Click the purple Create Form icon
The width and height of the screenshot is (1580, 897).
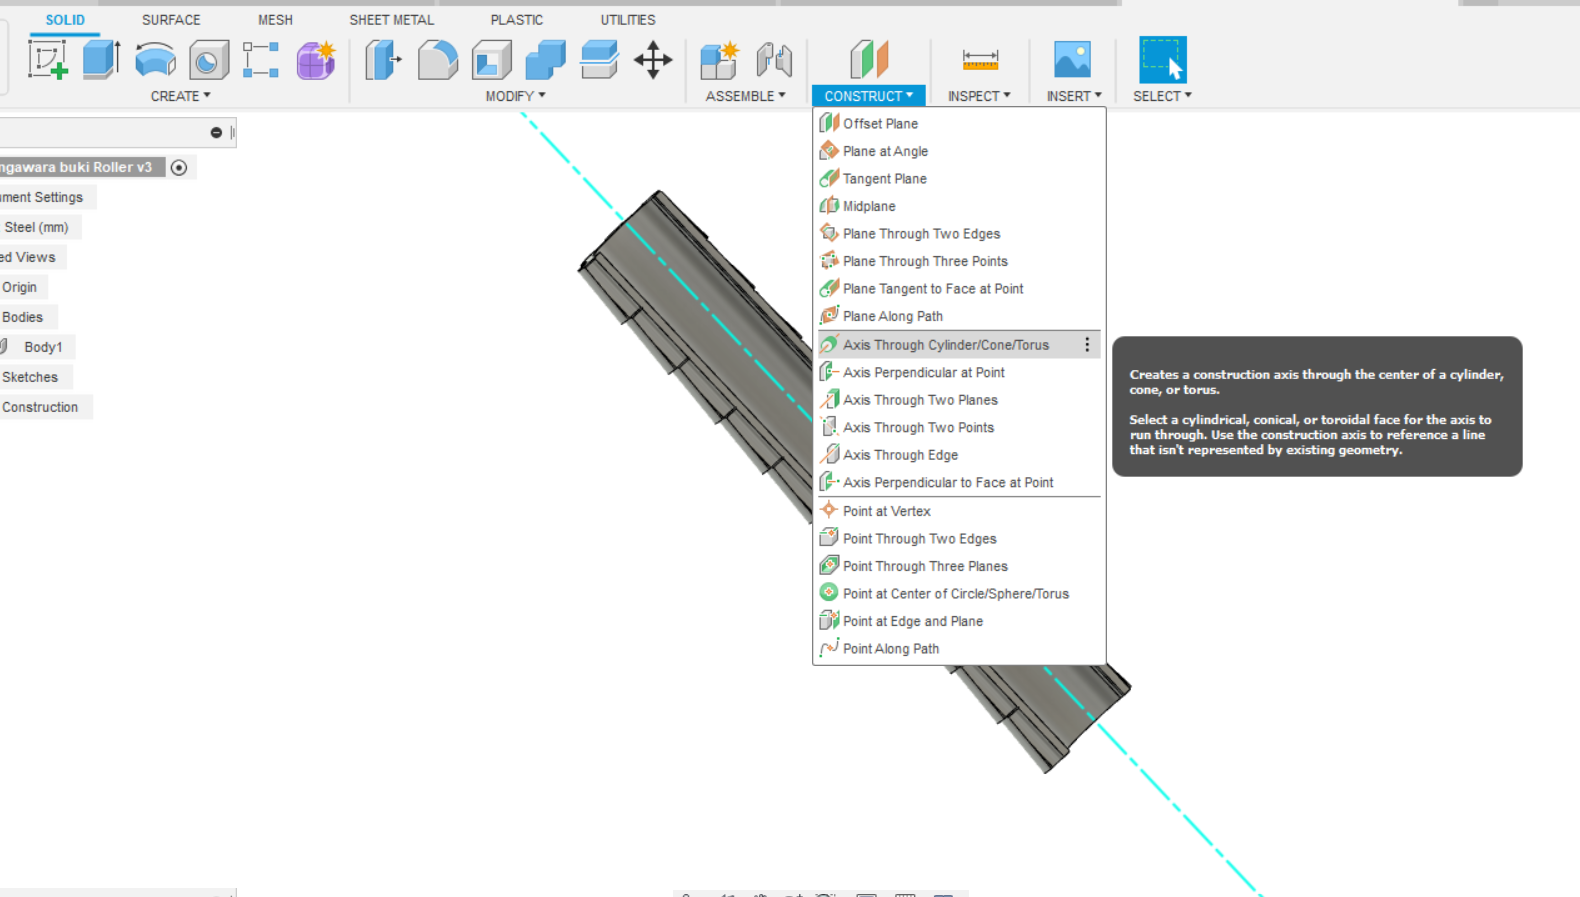point(316,60)
